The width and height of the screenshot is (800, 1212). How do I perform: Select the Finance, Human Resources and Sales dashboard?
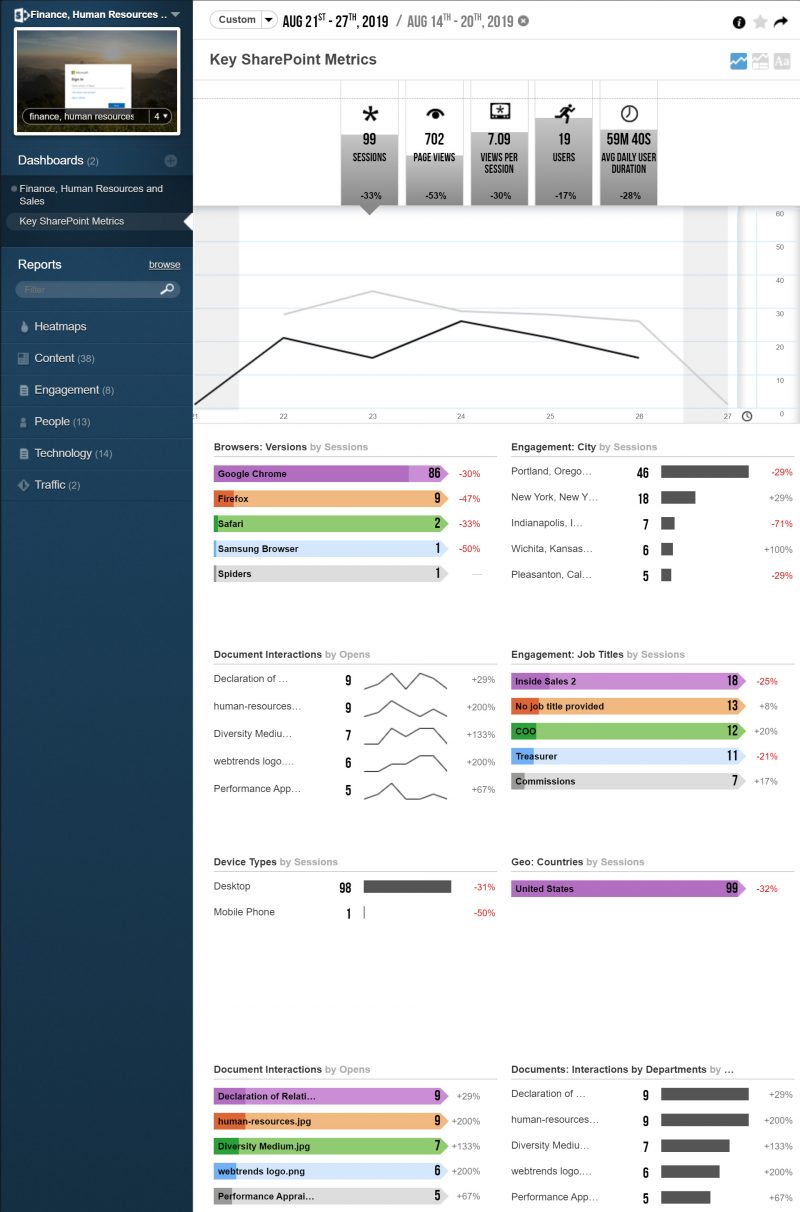click(90, 194)
